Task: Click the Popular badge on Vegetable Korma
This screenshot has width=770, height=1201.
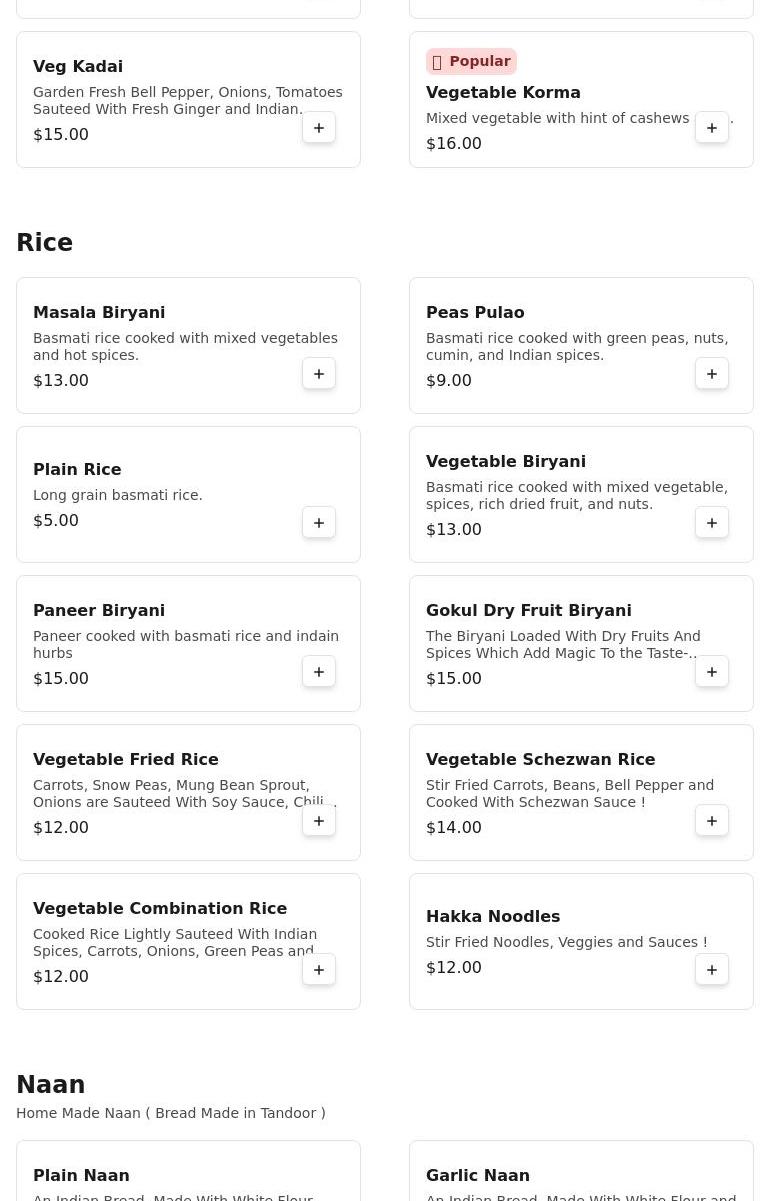Action: (x=471, y=61)
